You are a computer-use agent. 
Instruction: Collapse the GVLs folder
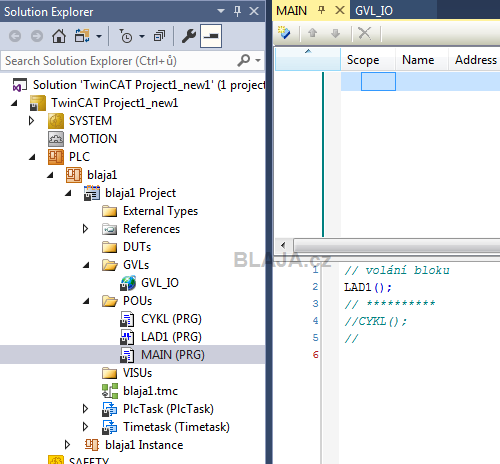[x=86, y=265]
